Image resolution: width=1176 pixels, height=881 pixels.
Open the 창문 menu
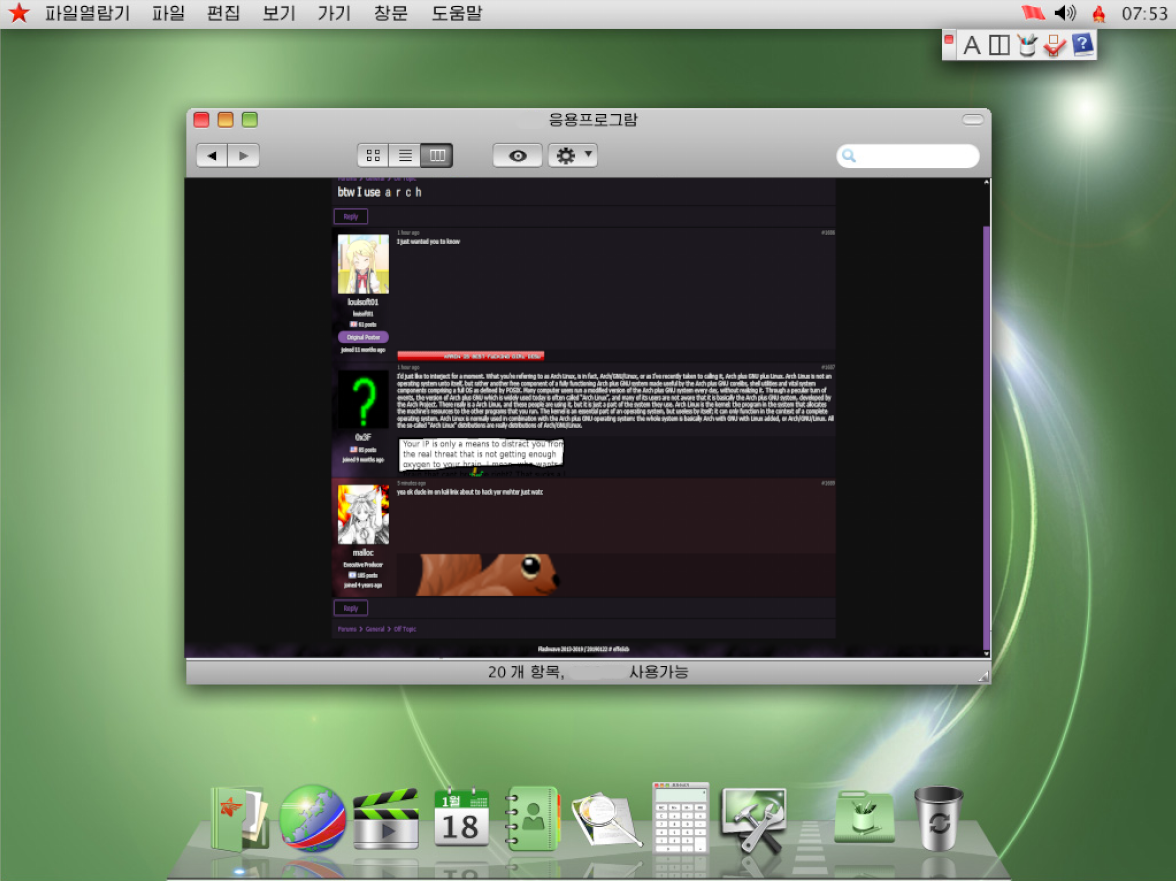(391, 13)
